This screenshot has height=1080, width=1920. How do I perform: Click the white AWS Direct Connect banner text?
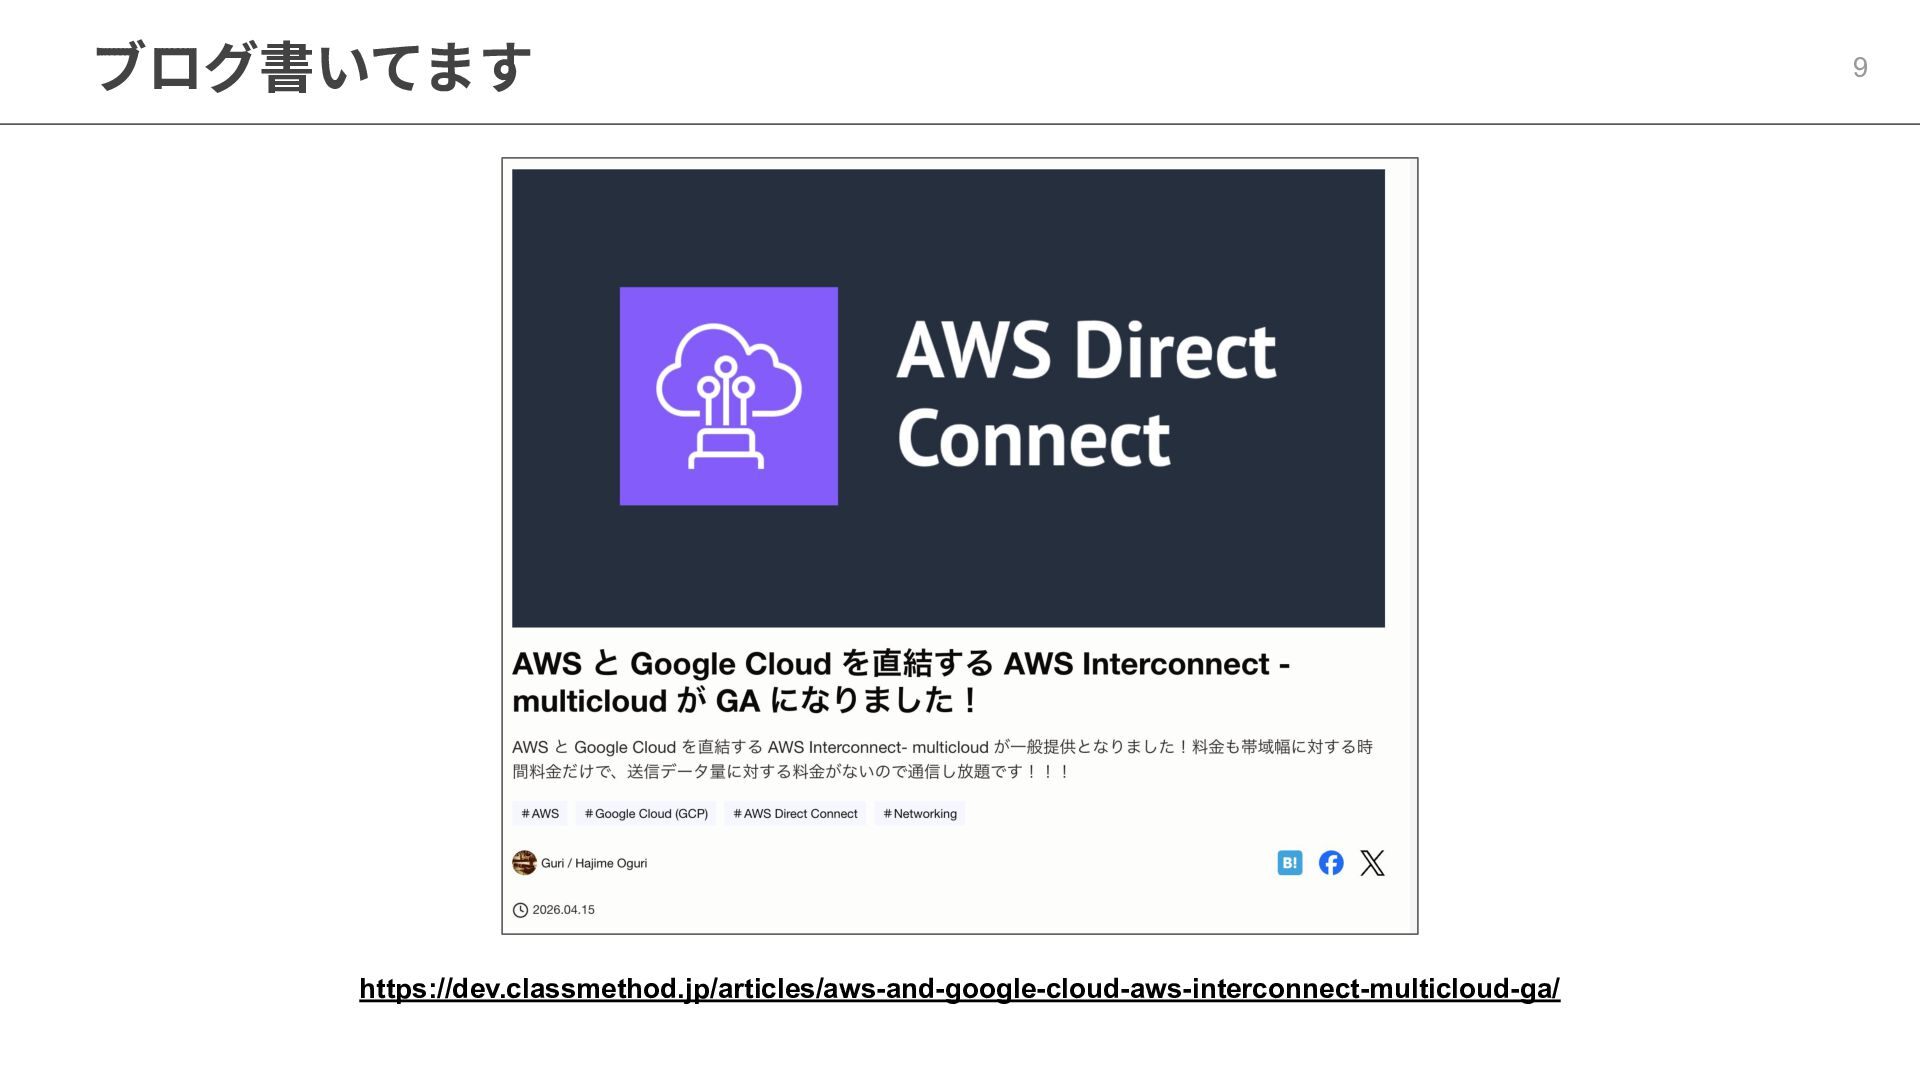[1086, 394]
